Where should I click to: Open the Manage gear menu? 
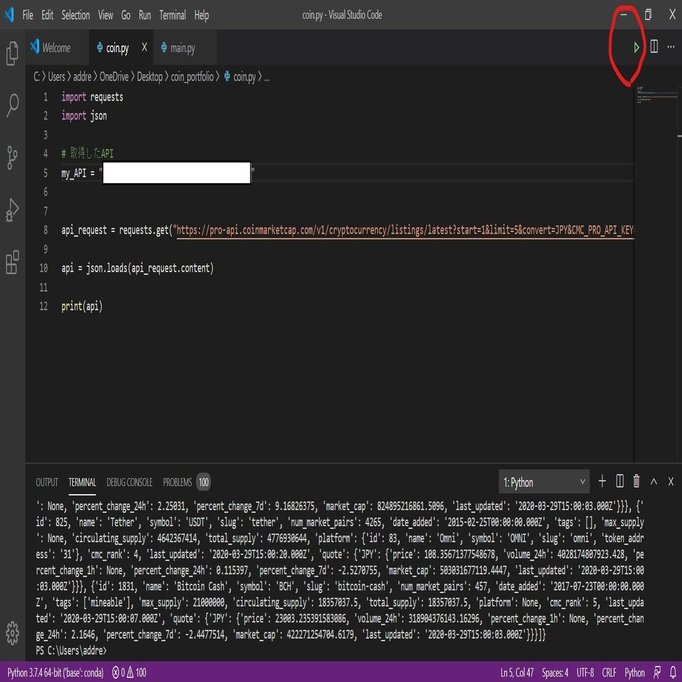[12, 632]
